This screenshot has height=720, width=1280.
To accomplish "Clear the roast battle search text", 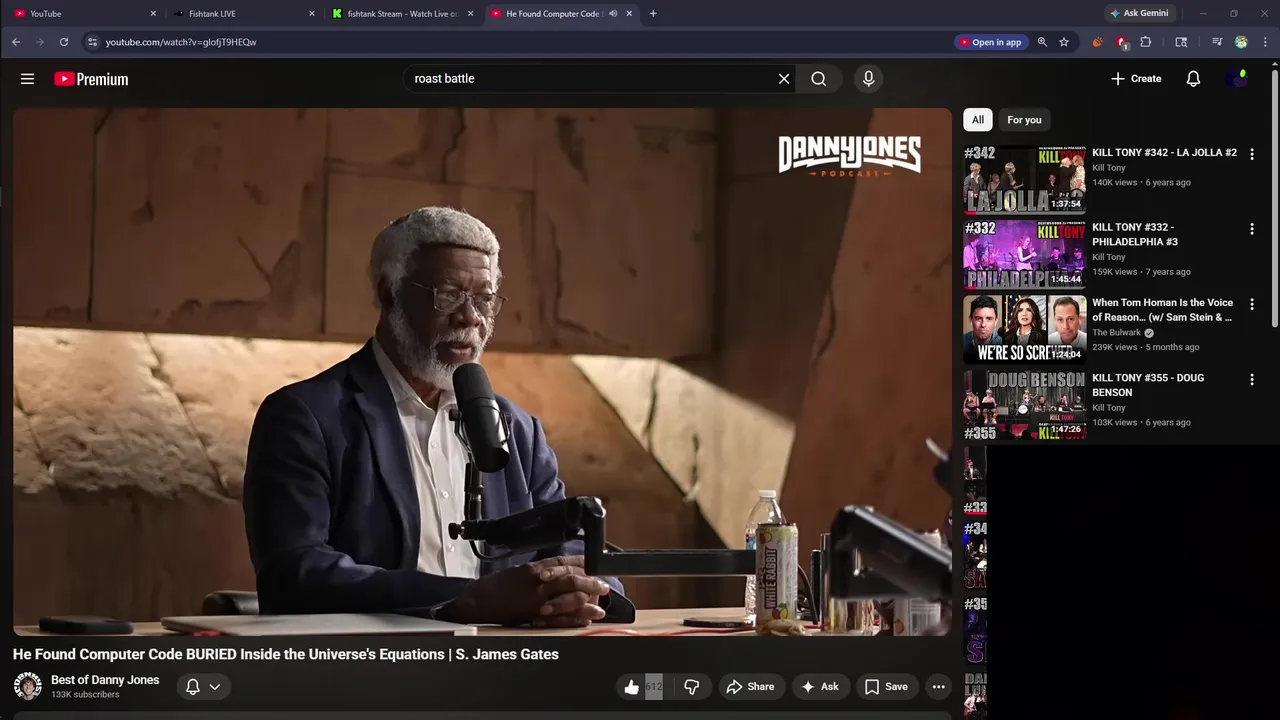I will (784, 79).
